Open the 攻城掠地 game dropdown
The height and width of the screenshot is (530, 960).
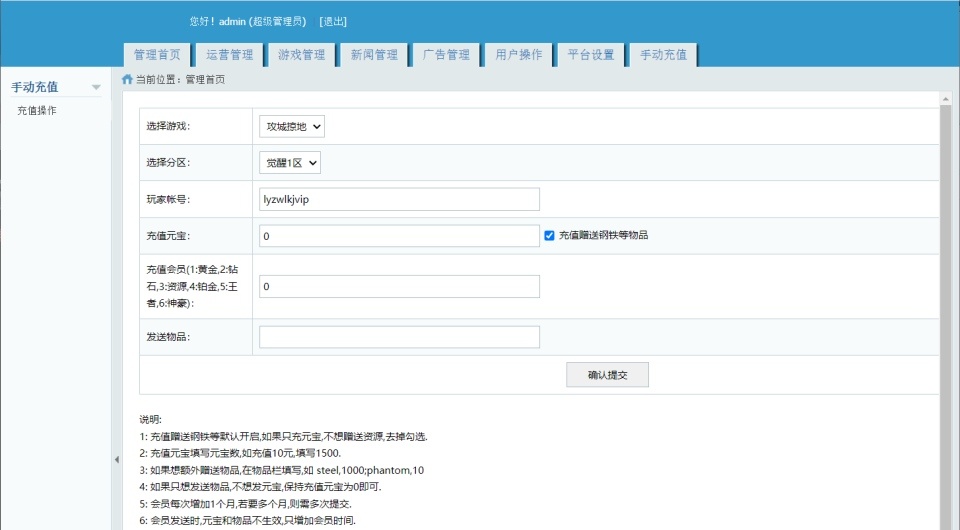[291, 127]
